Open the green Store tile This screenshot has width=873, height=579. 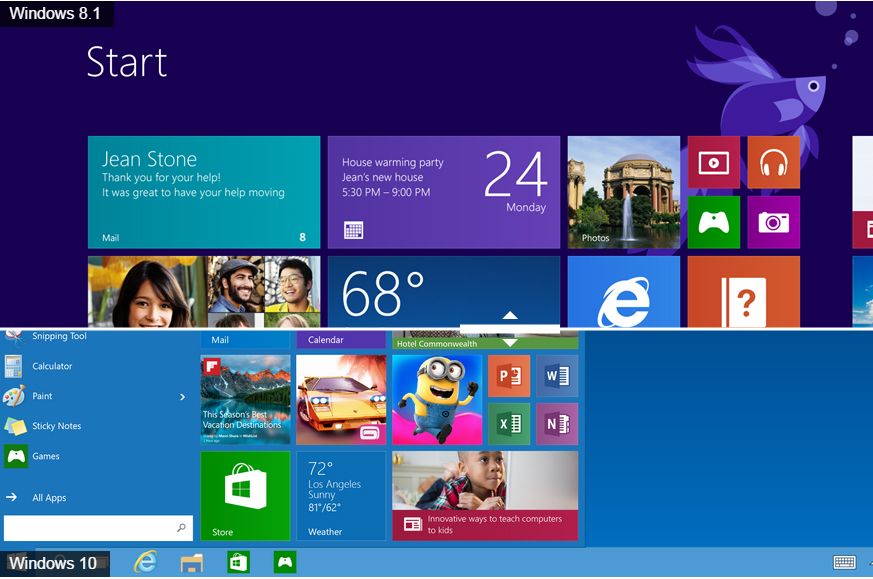[246, 495]
